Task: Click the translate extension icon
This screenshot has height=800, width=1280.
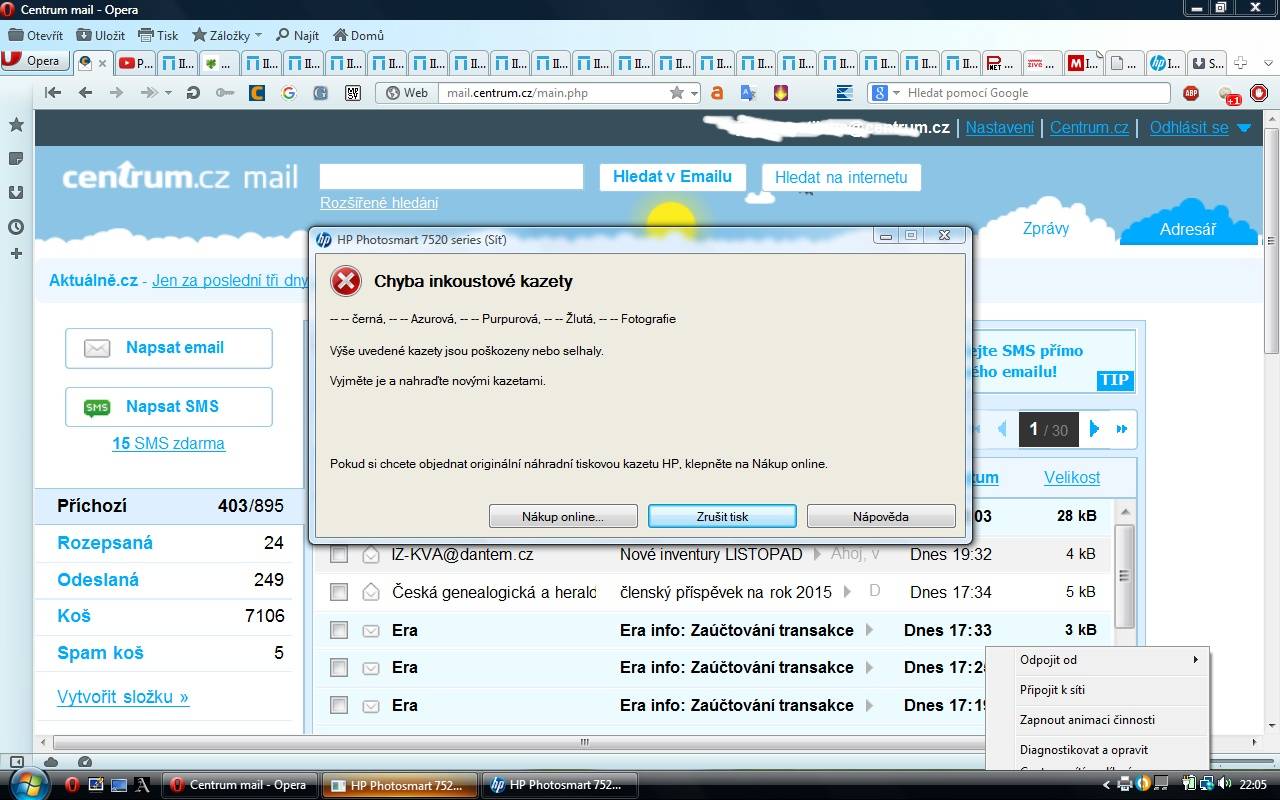Action: (x=748, y=93)
